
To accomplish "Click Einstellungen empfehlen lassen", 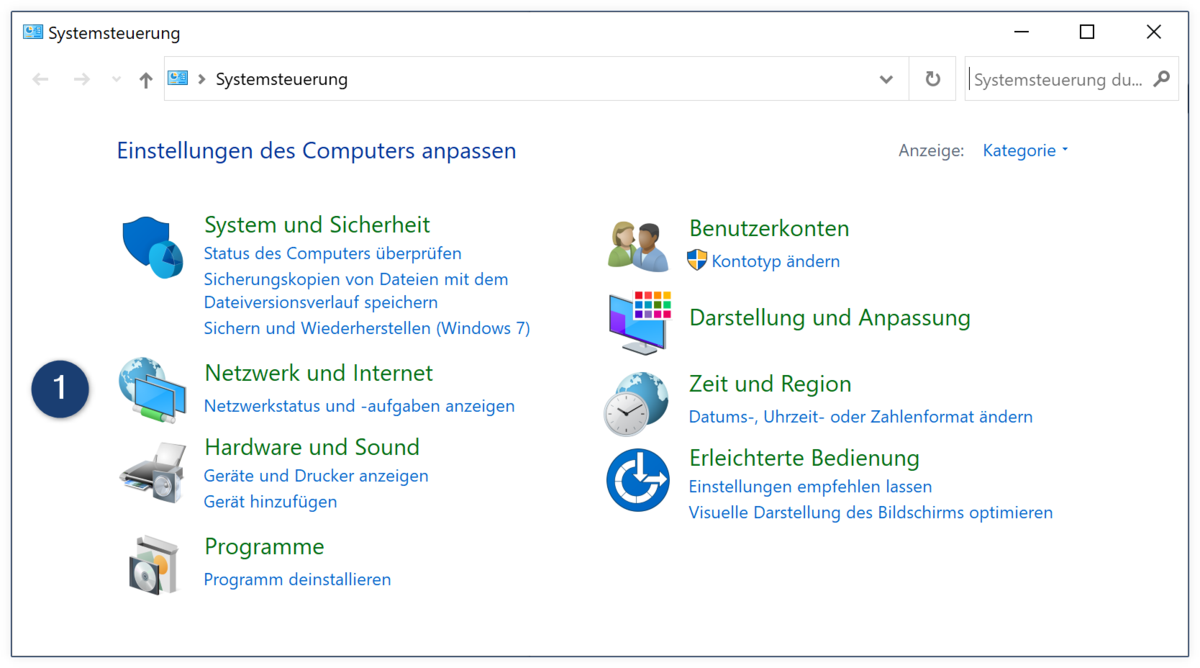I will coord(811,487).
